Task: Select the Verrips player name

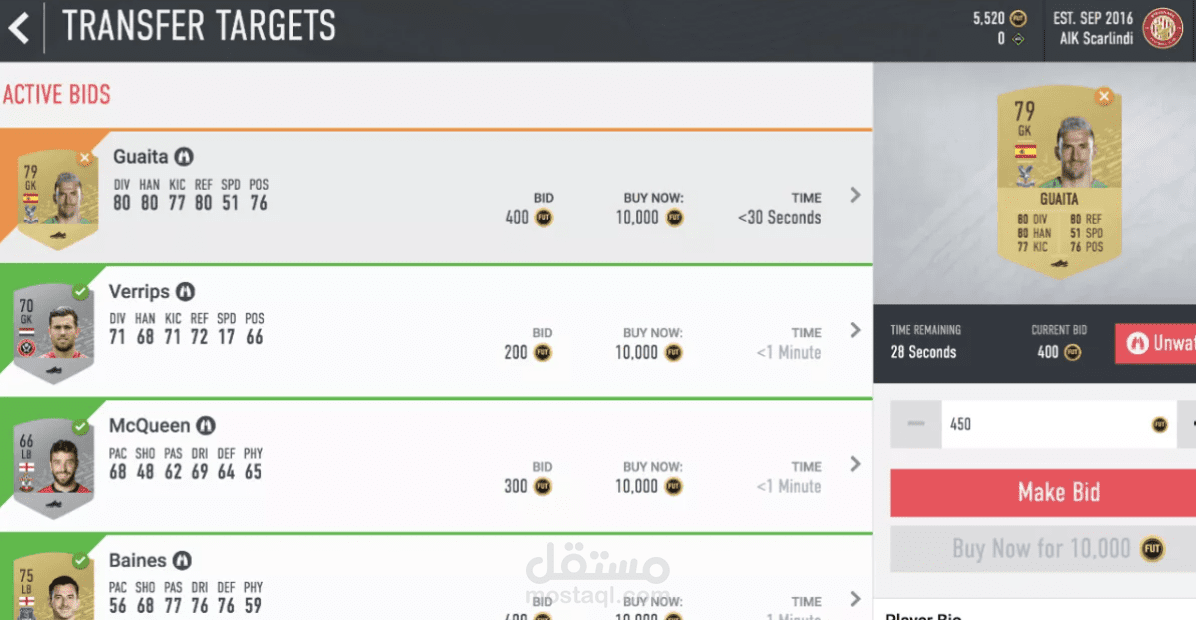Action: click(x=138, y=292)
